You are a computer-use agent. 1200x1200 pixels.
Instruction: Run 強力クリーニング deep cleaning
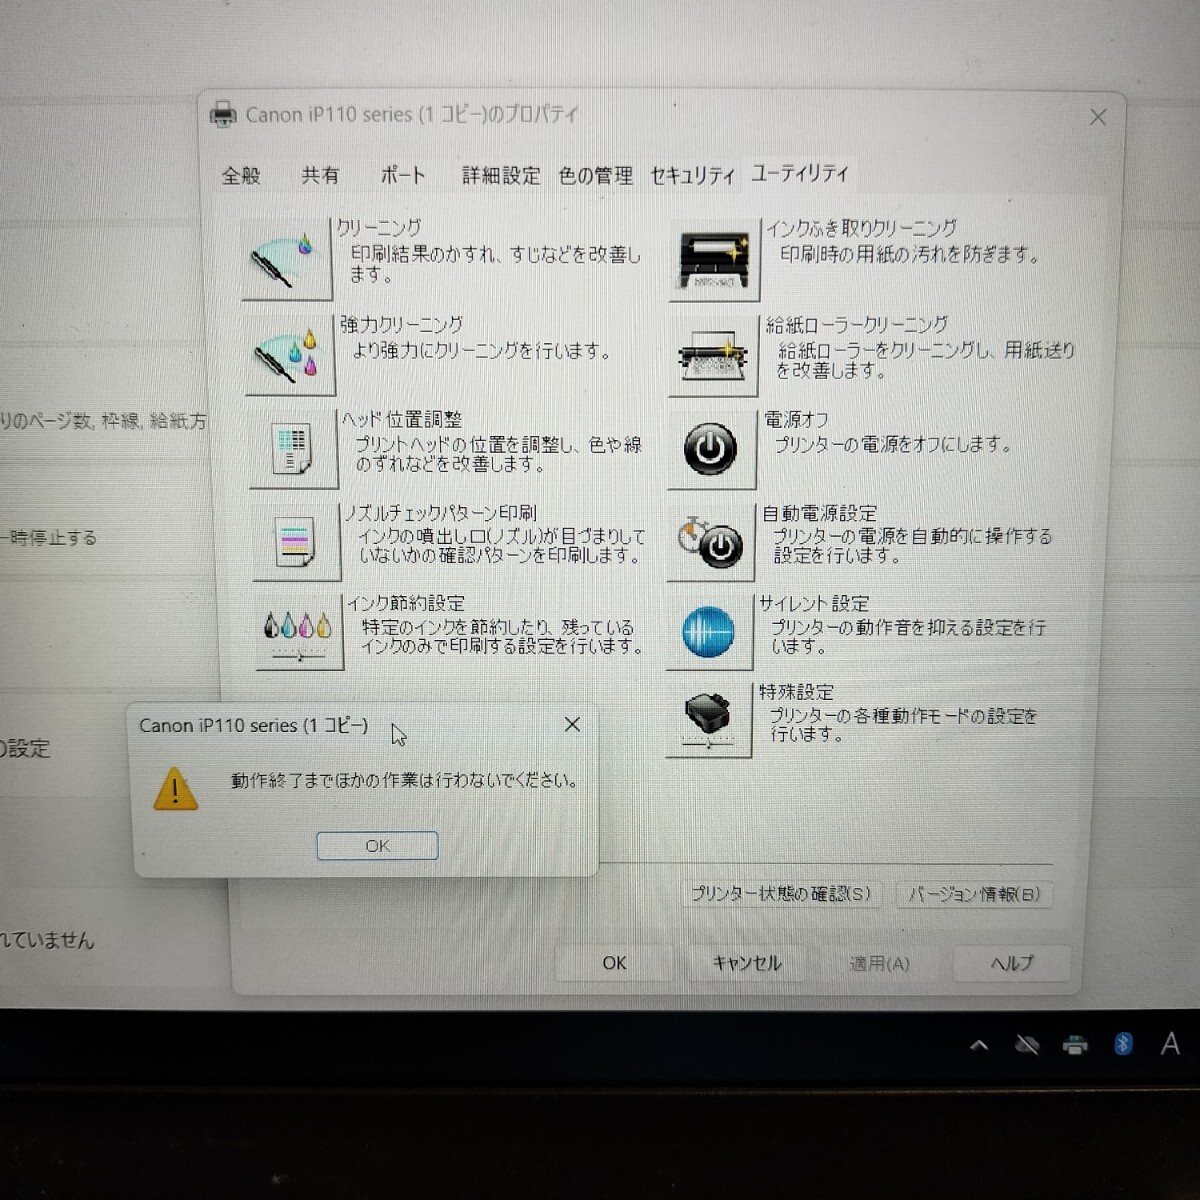click(x=290, y=355)
